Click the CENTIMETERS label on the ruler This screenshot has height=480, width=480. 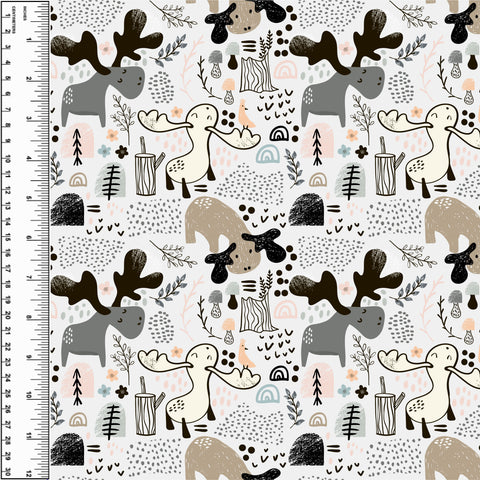click(14, 19)
